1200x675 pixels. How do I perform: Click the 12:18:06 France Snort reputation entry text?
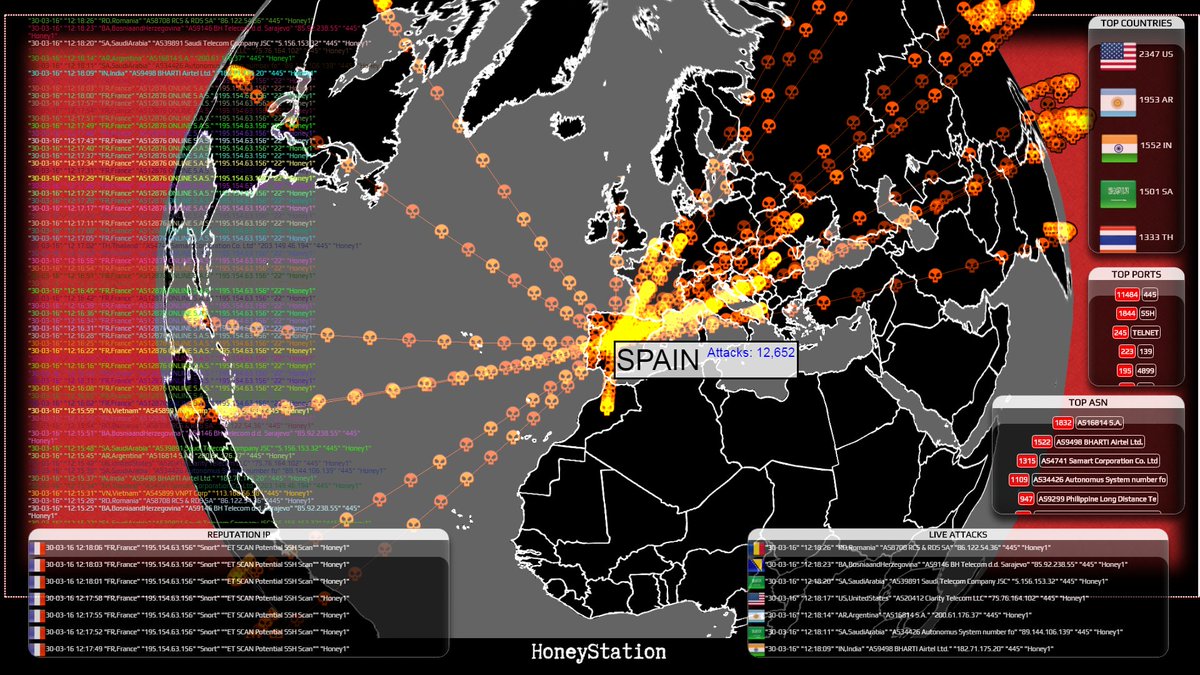(x=199, y=548)
